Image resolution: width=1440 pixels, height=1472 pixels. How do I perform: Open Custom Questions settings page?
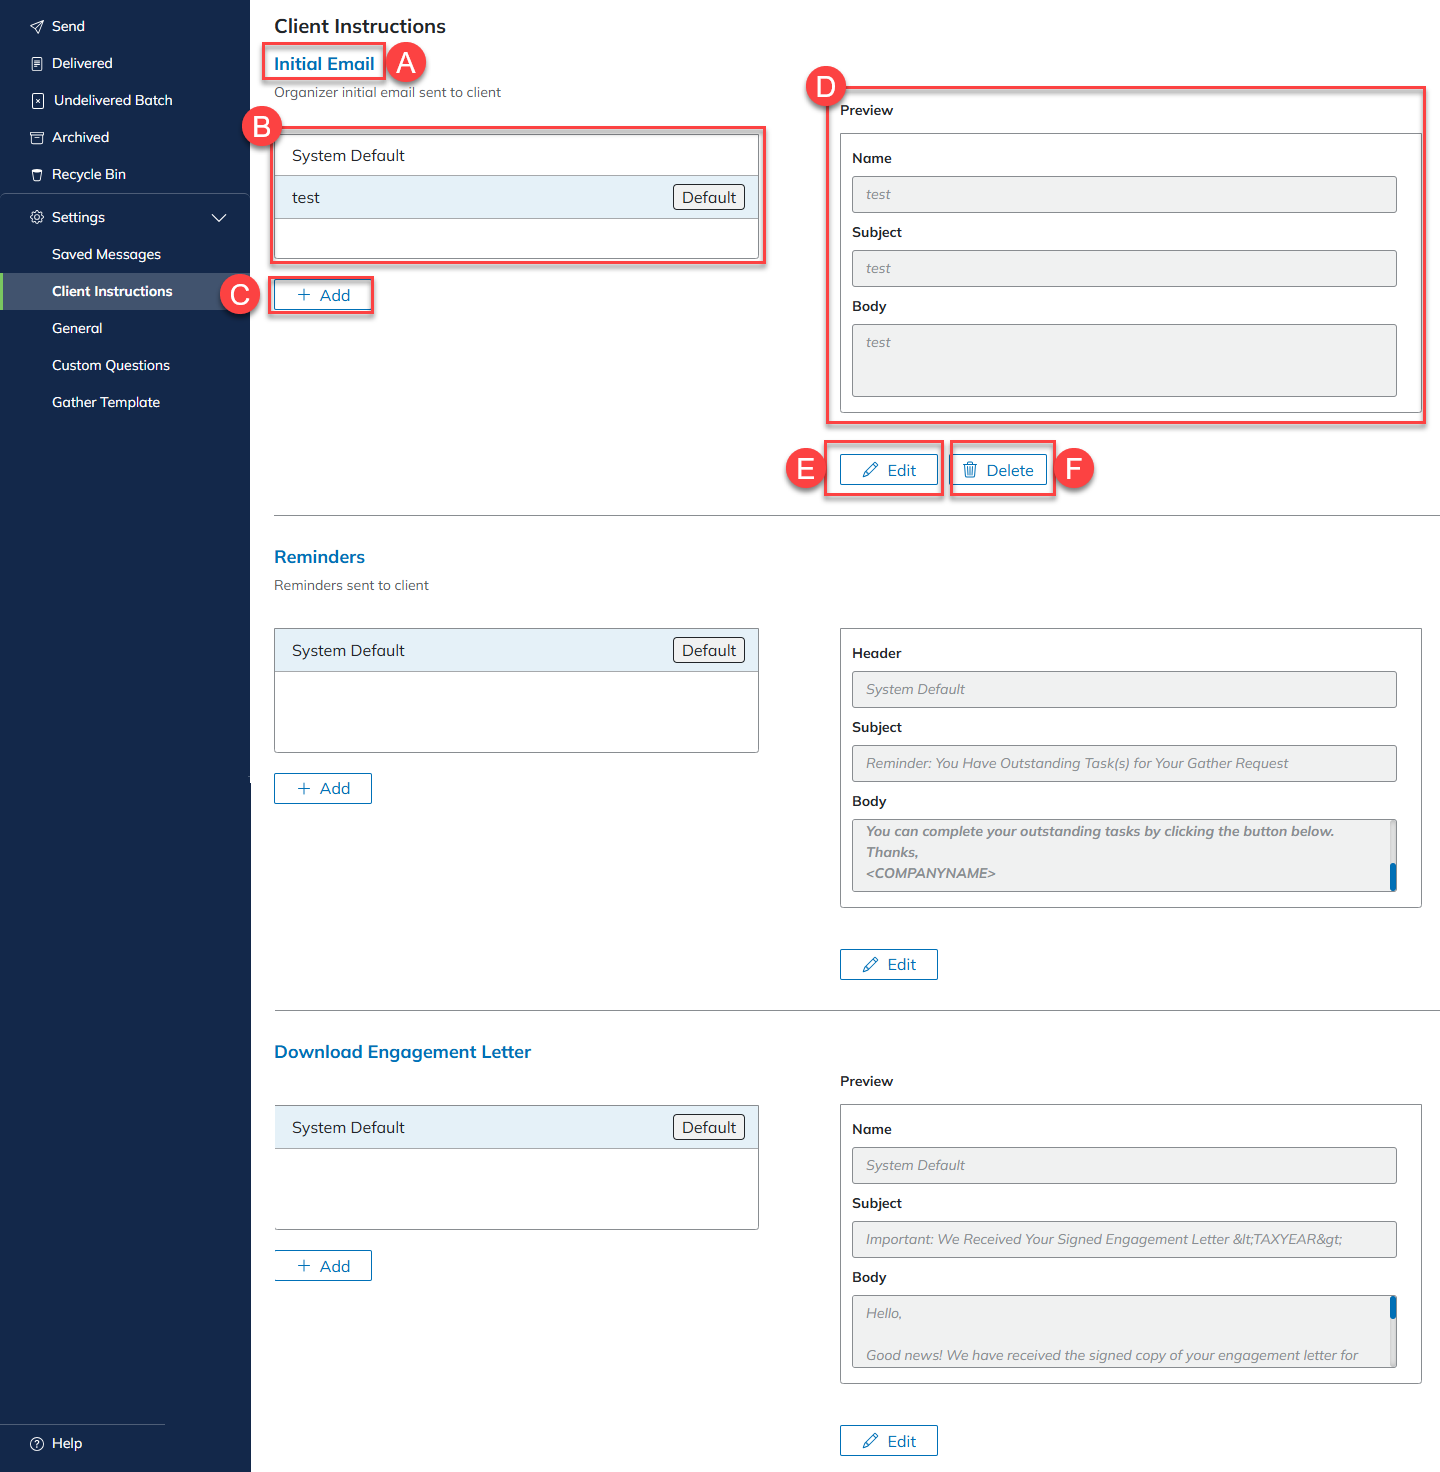(x=111, y=365)
